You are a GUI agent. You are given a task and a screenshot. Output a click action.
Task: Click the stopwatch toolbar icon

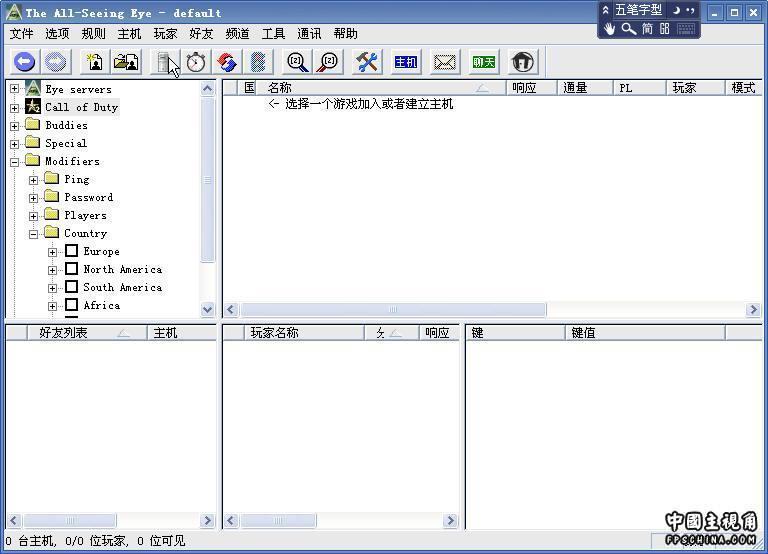click(196, 62)
